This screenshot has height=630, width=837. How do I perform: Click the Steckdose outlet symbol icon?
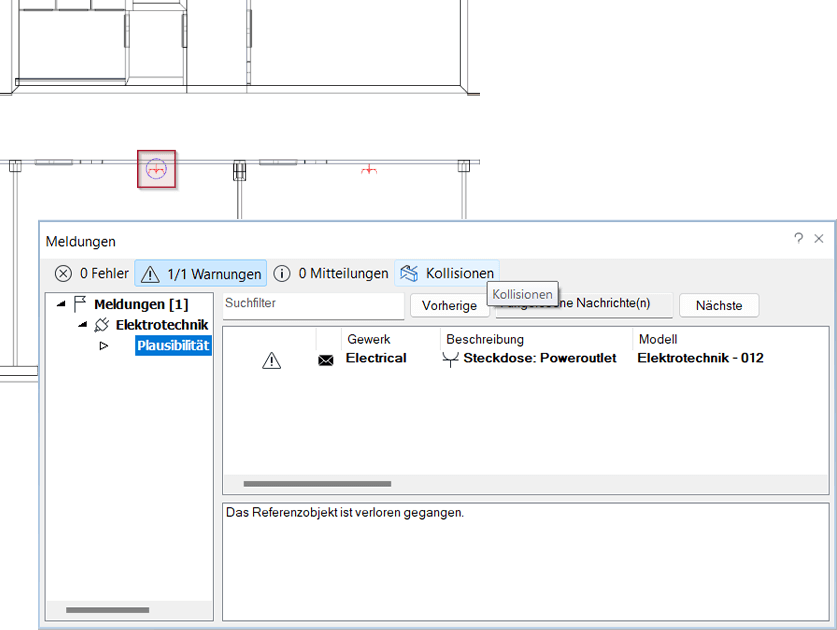452,359
